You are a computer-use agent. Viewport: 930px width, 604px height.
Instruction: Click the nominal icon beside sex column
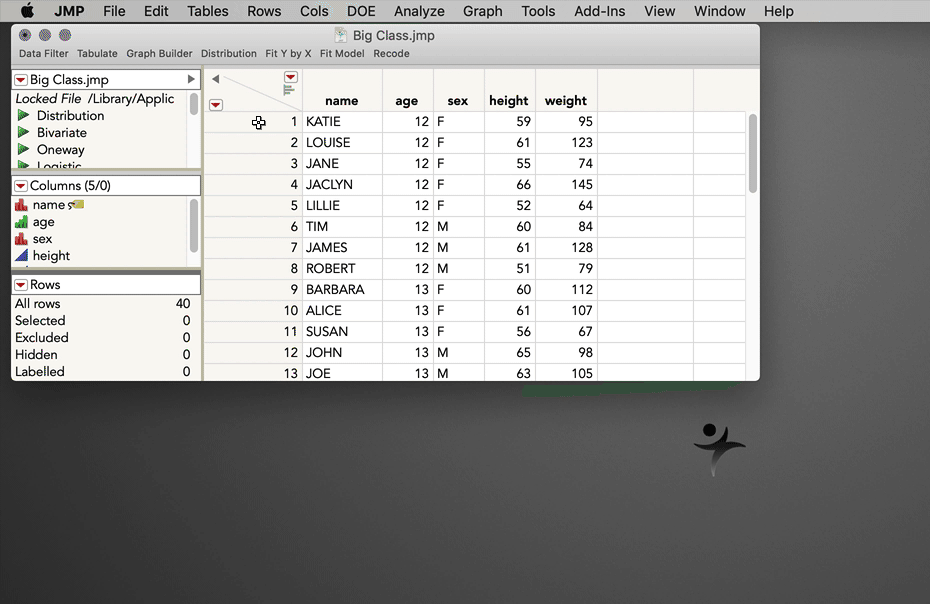click(x=21, y=239)
